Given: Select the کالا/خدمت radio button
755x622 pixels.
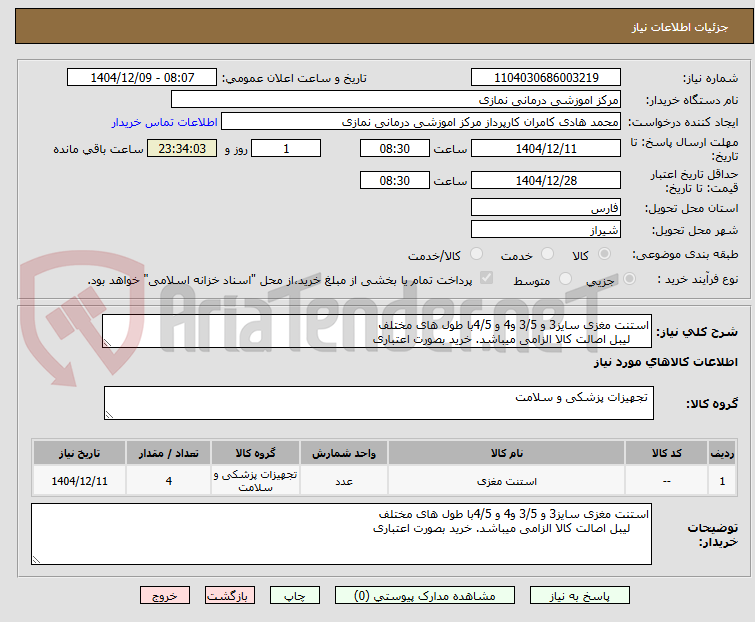Looking at the screenshot, I should pyautogui.click(x=476, y=254).
